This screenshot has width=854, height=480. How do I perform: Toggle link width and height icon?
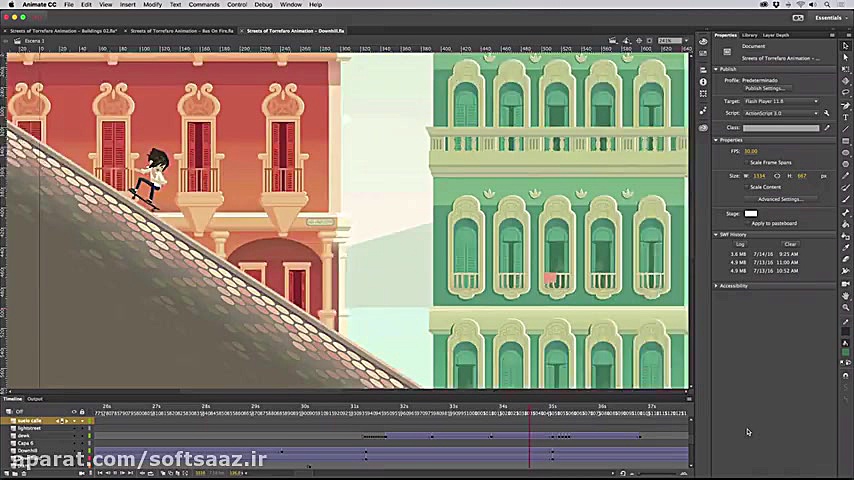tap(777, 176)
